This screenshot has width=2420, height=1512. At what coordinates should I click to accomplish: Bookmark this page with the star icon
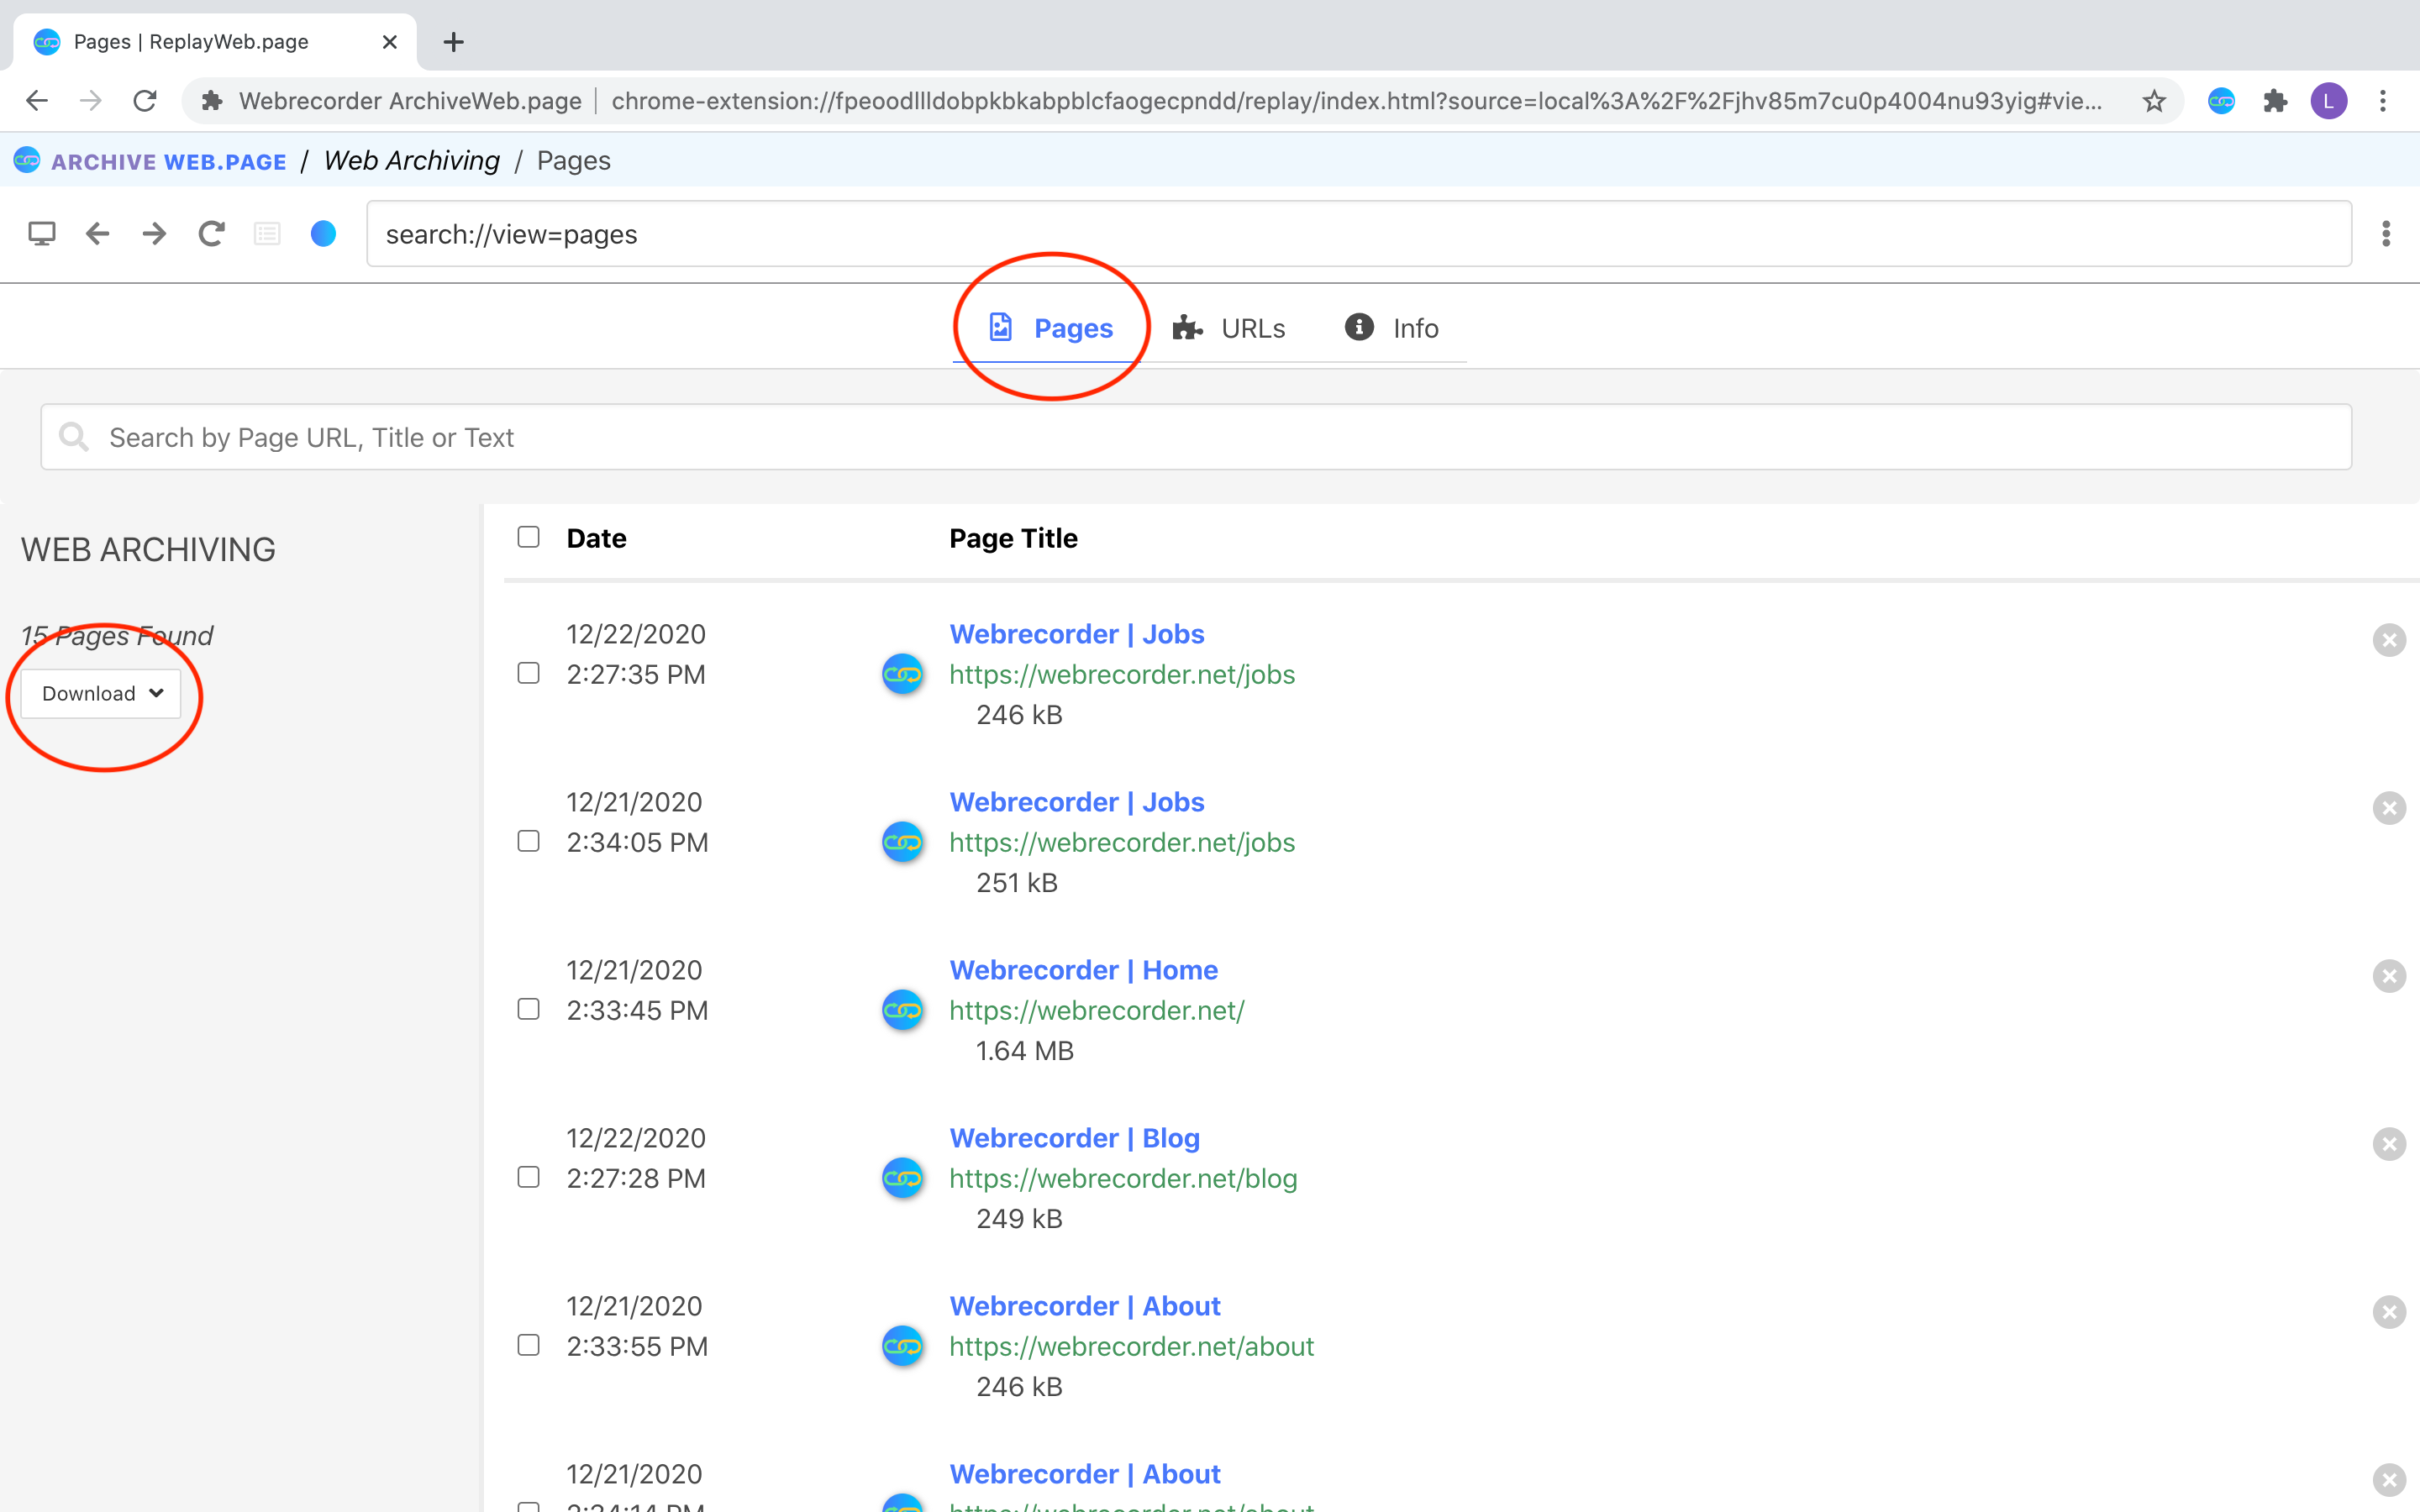coord(2154,101)
